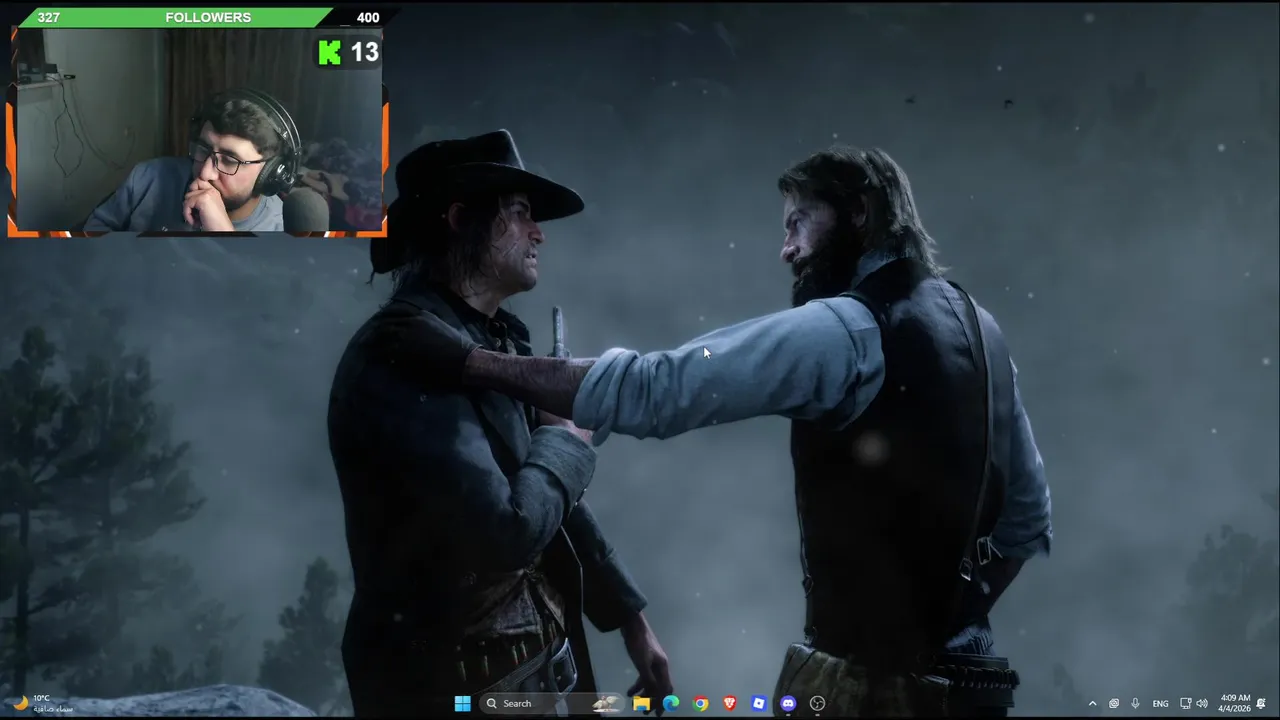
Task: Expand the hidden system tray icons
Action: tap(1092, 703)
